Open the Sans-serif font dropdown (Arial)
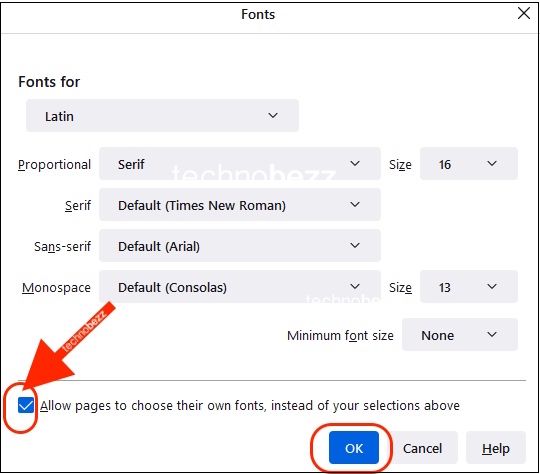 pyautogui.click(x=240, y=246)
